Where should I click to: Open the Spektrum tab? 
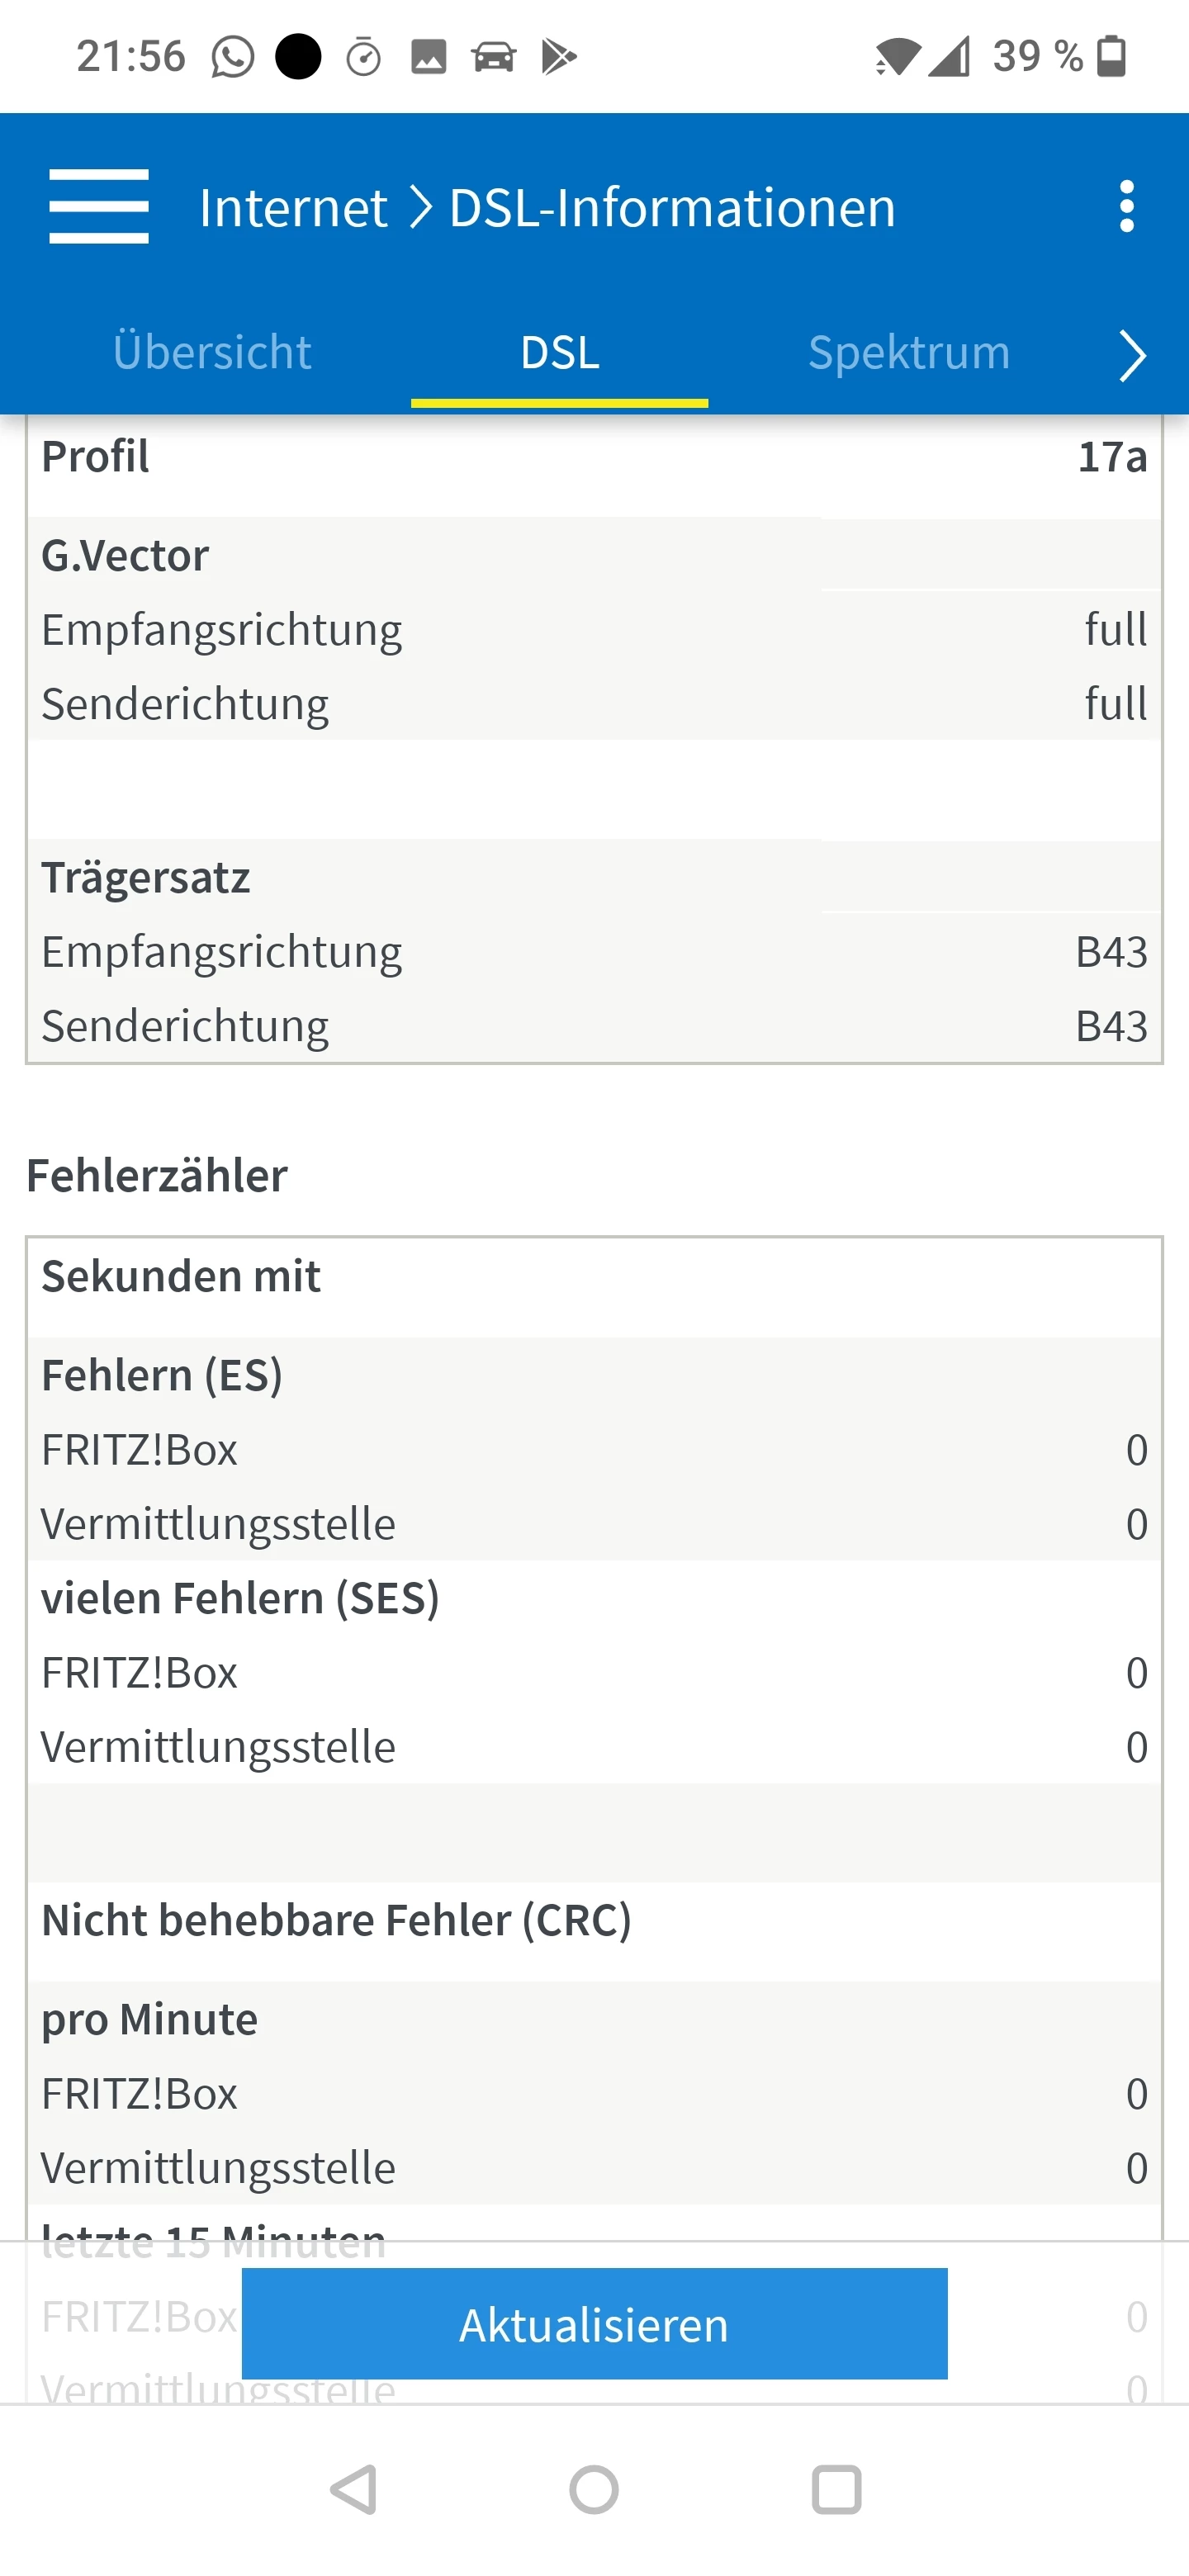(x=908, y=353)
